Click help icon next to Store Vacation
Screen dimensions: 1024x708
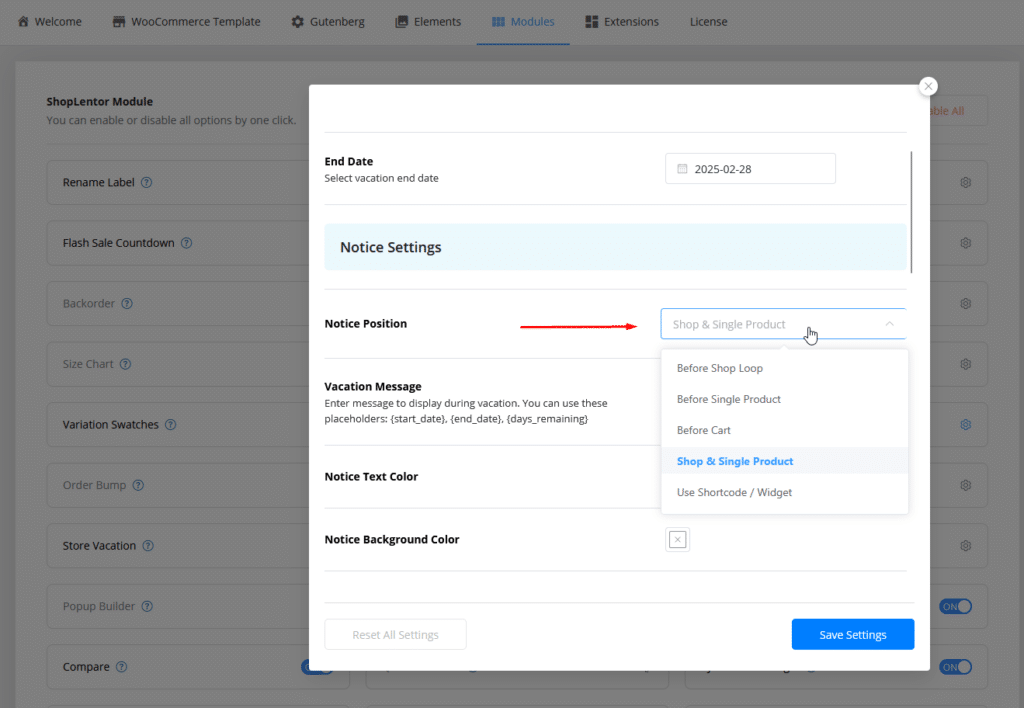coord(148,546)
